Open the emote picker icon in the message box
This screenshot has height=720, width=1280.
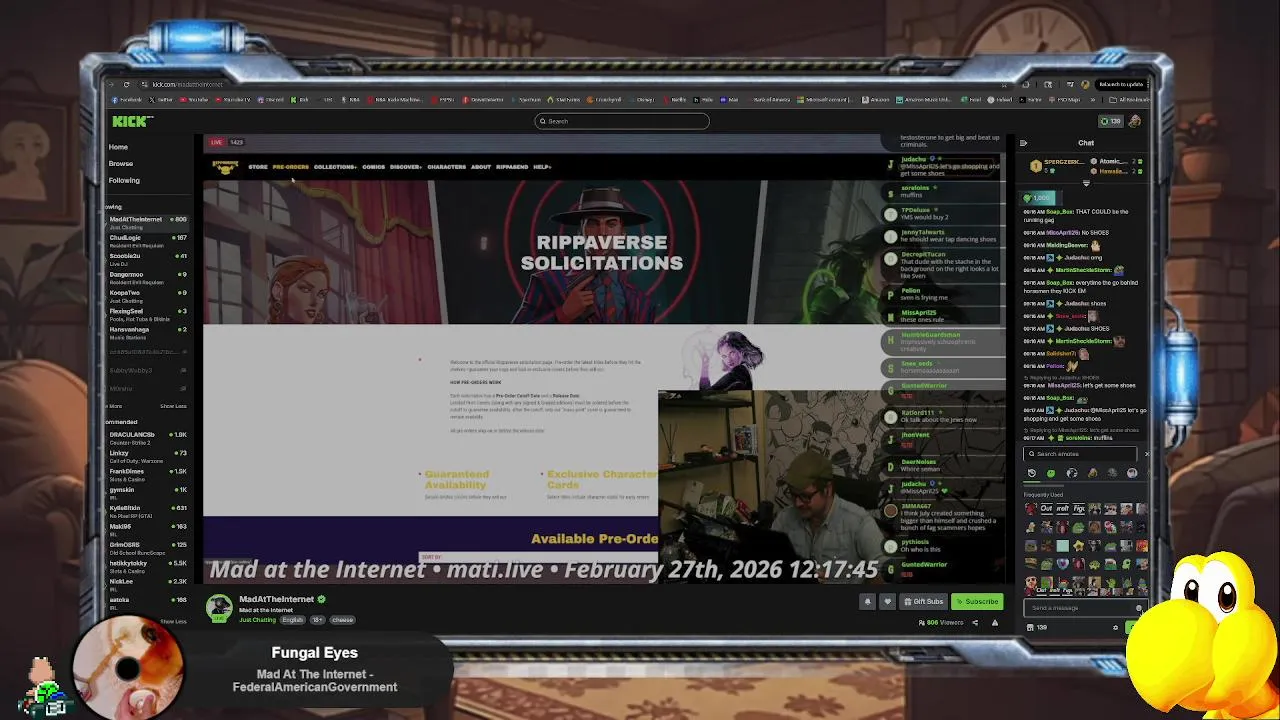1139,608
